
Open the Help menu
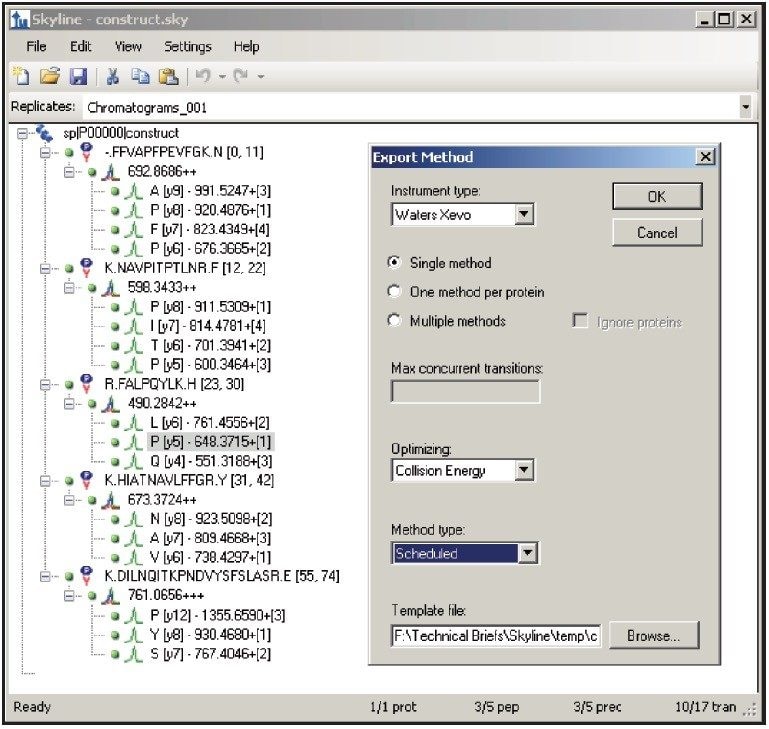click(247, 46)
